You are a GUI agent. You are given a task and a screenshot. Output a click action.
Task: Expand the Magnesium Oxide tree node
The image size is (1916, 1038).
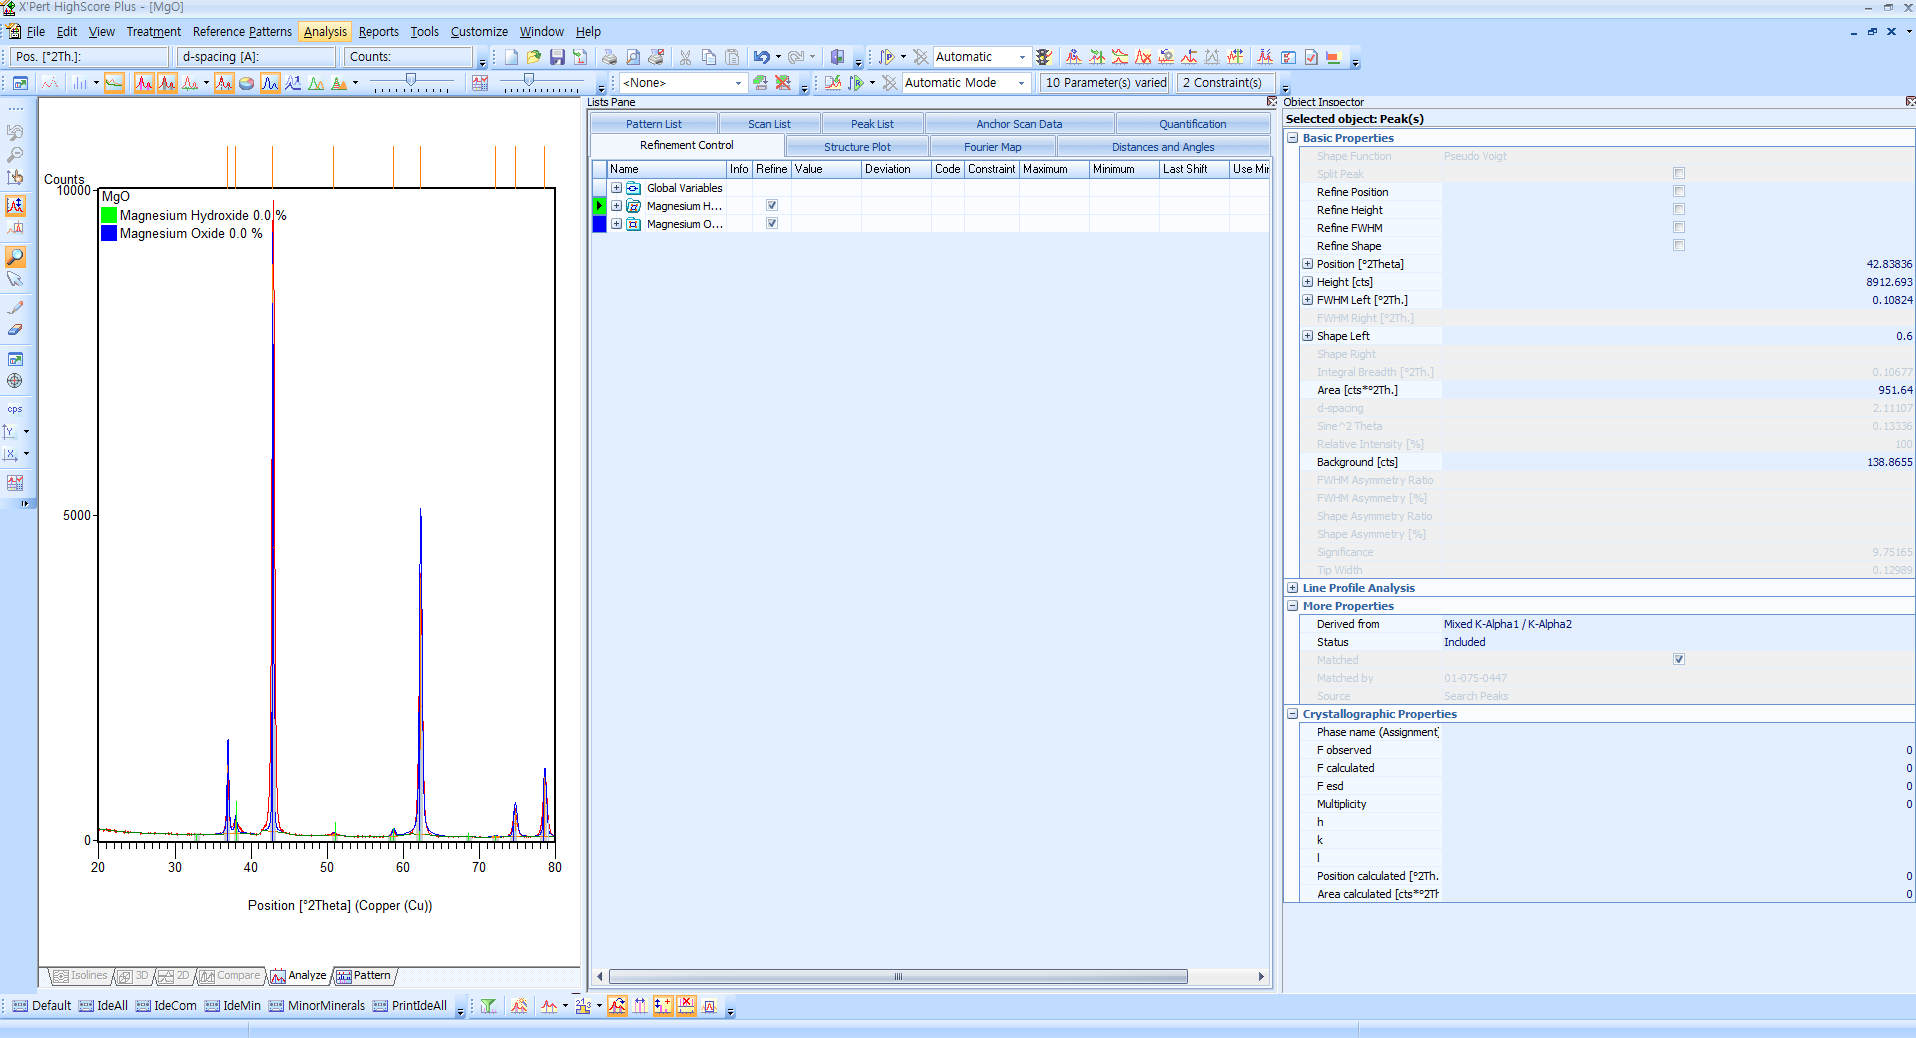point(617,224)
